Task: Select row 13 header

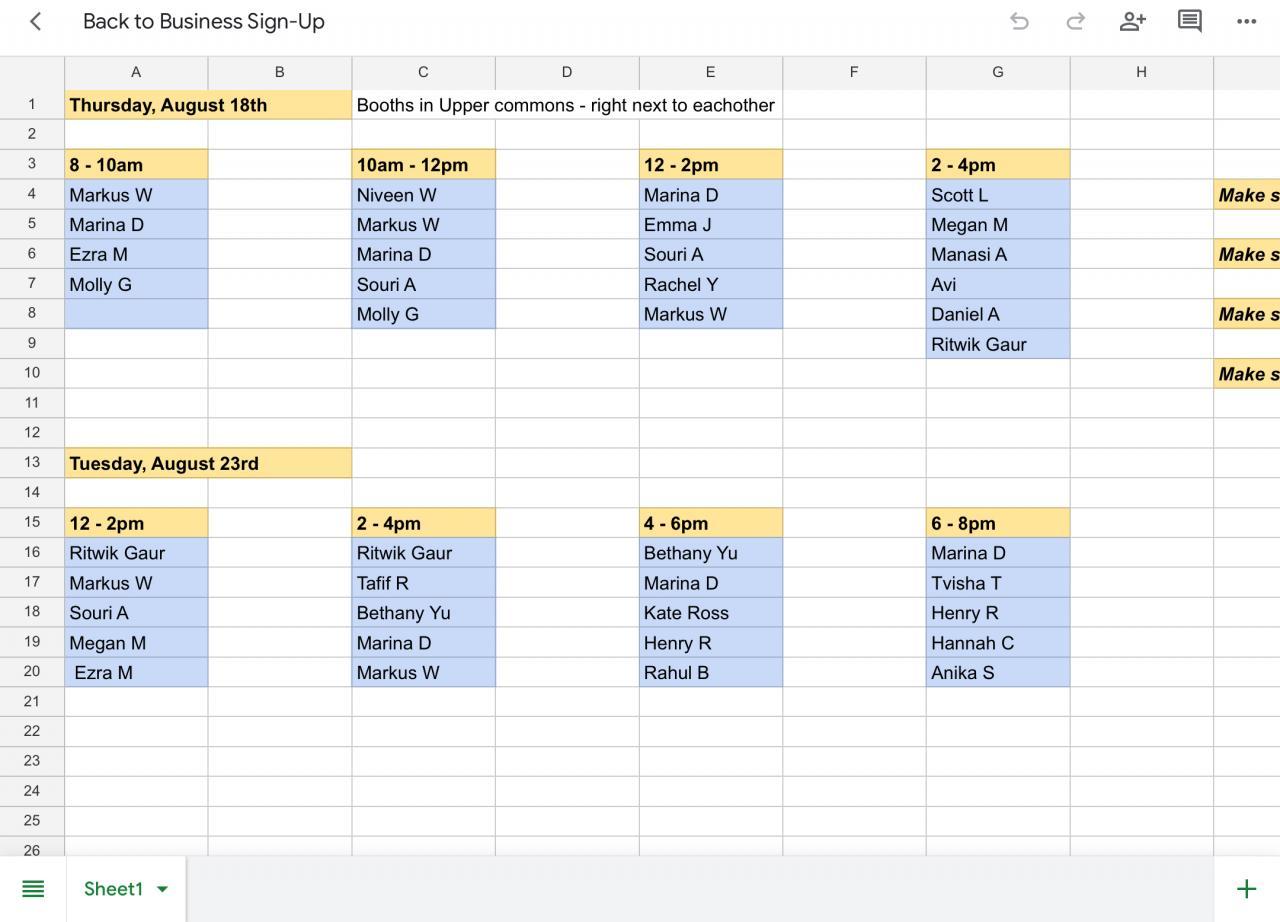Action: point(32,463)
